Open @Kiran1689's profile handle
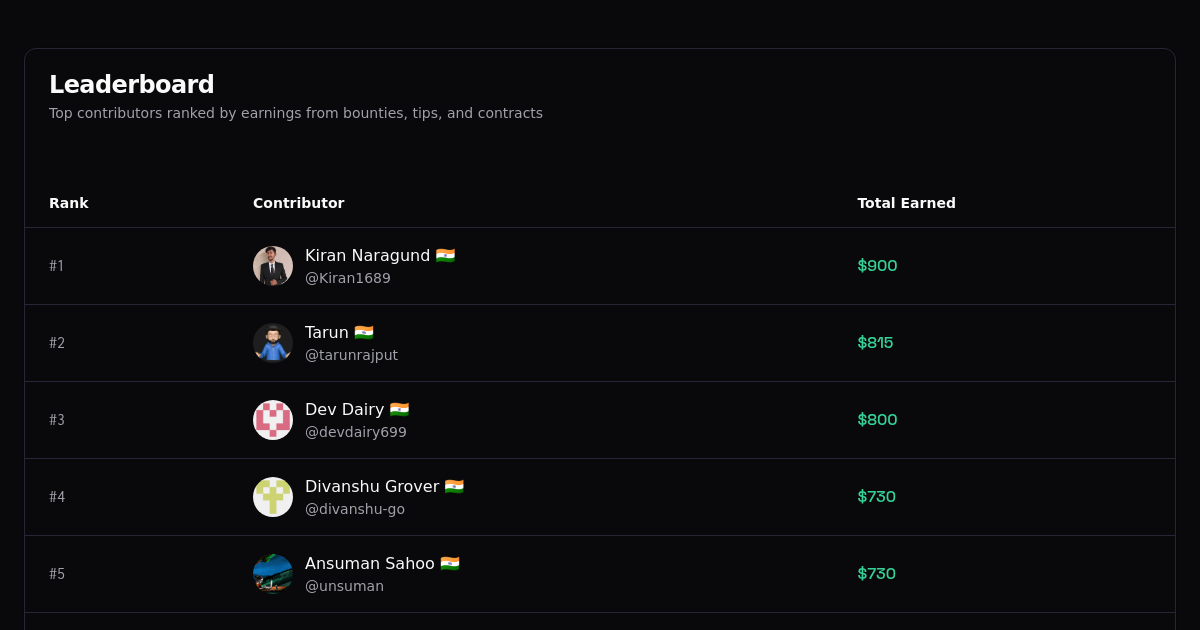Screen dimensions: 1200x630 pyautogui.click(x=347, y=278)
